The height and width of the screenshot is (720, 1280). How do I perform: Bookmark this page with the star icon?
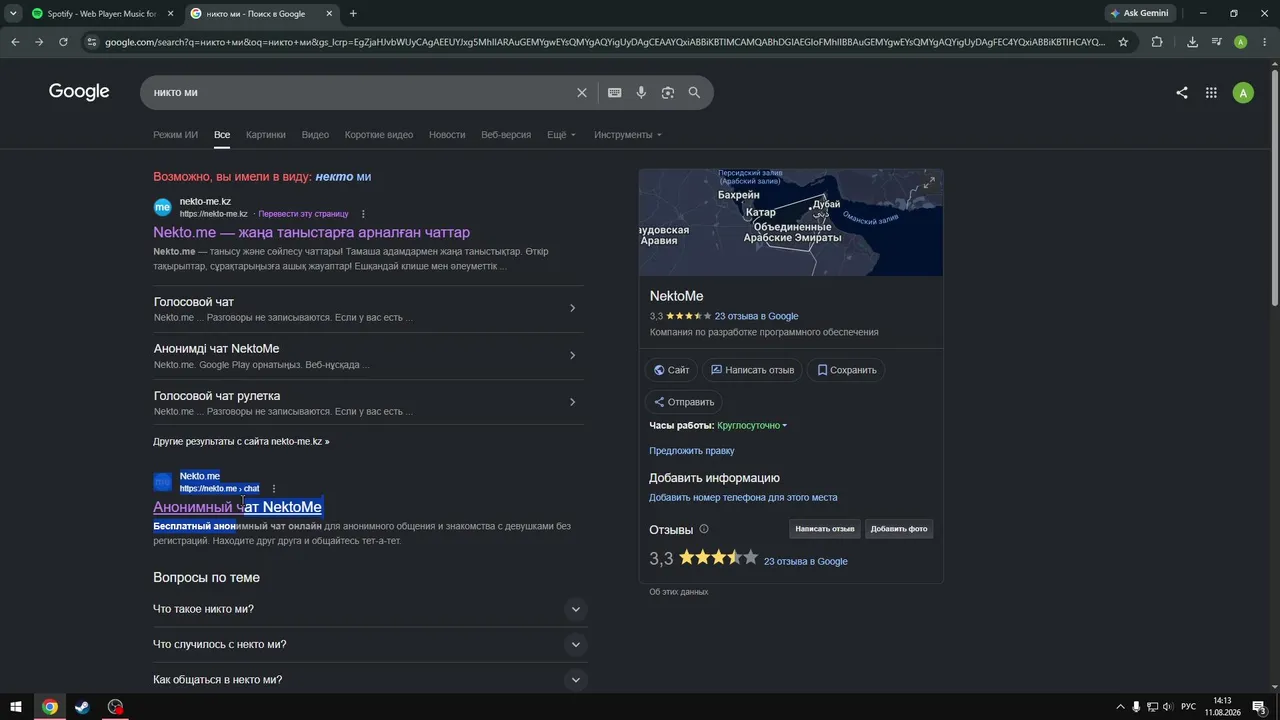click(x=1123, y=42)
